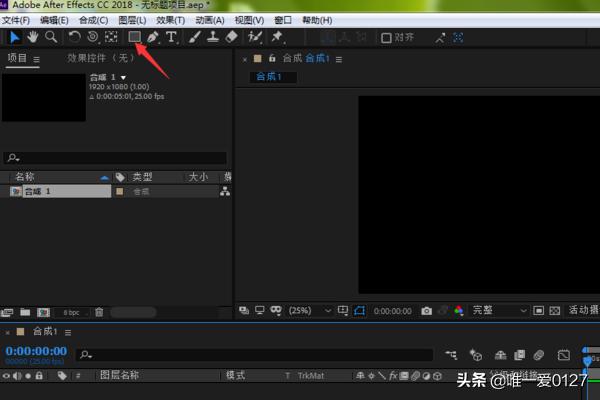Click the label color swatch for 合成 1
600x400 pixels.
coord(120,191)
